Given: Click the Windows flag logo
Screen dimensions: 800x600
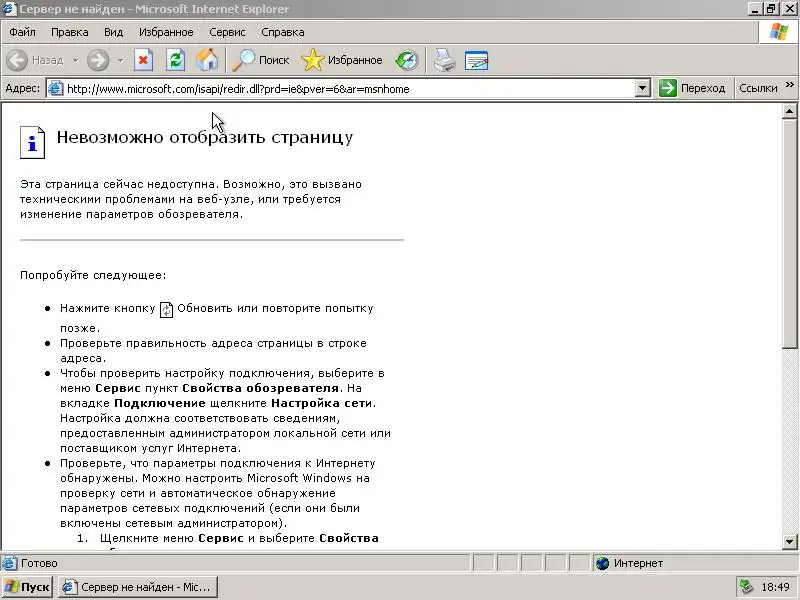Looking at the screenshot, I should (779, 32).
